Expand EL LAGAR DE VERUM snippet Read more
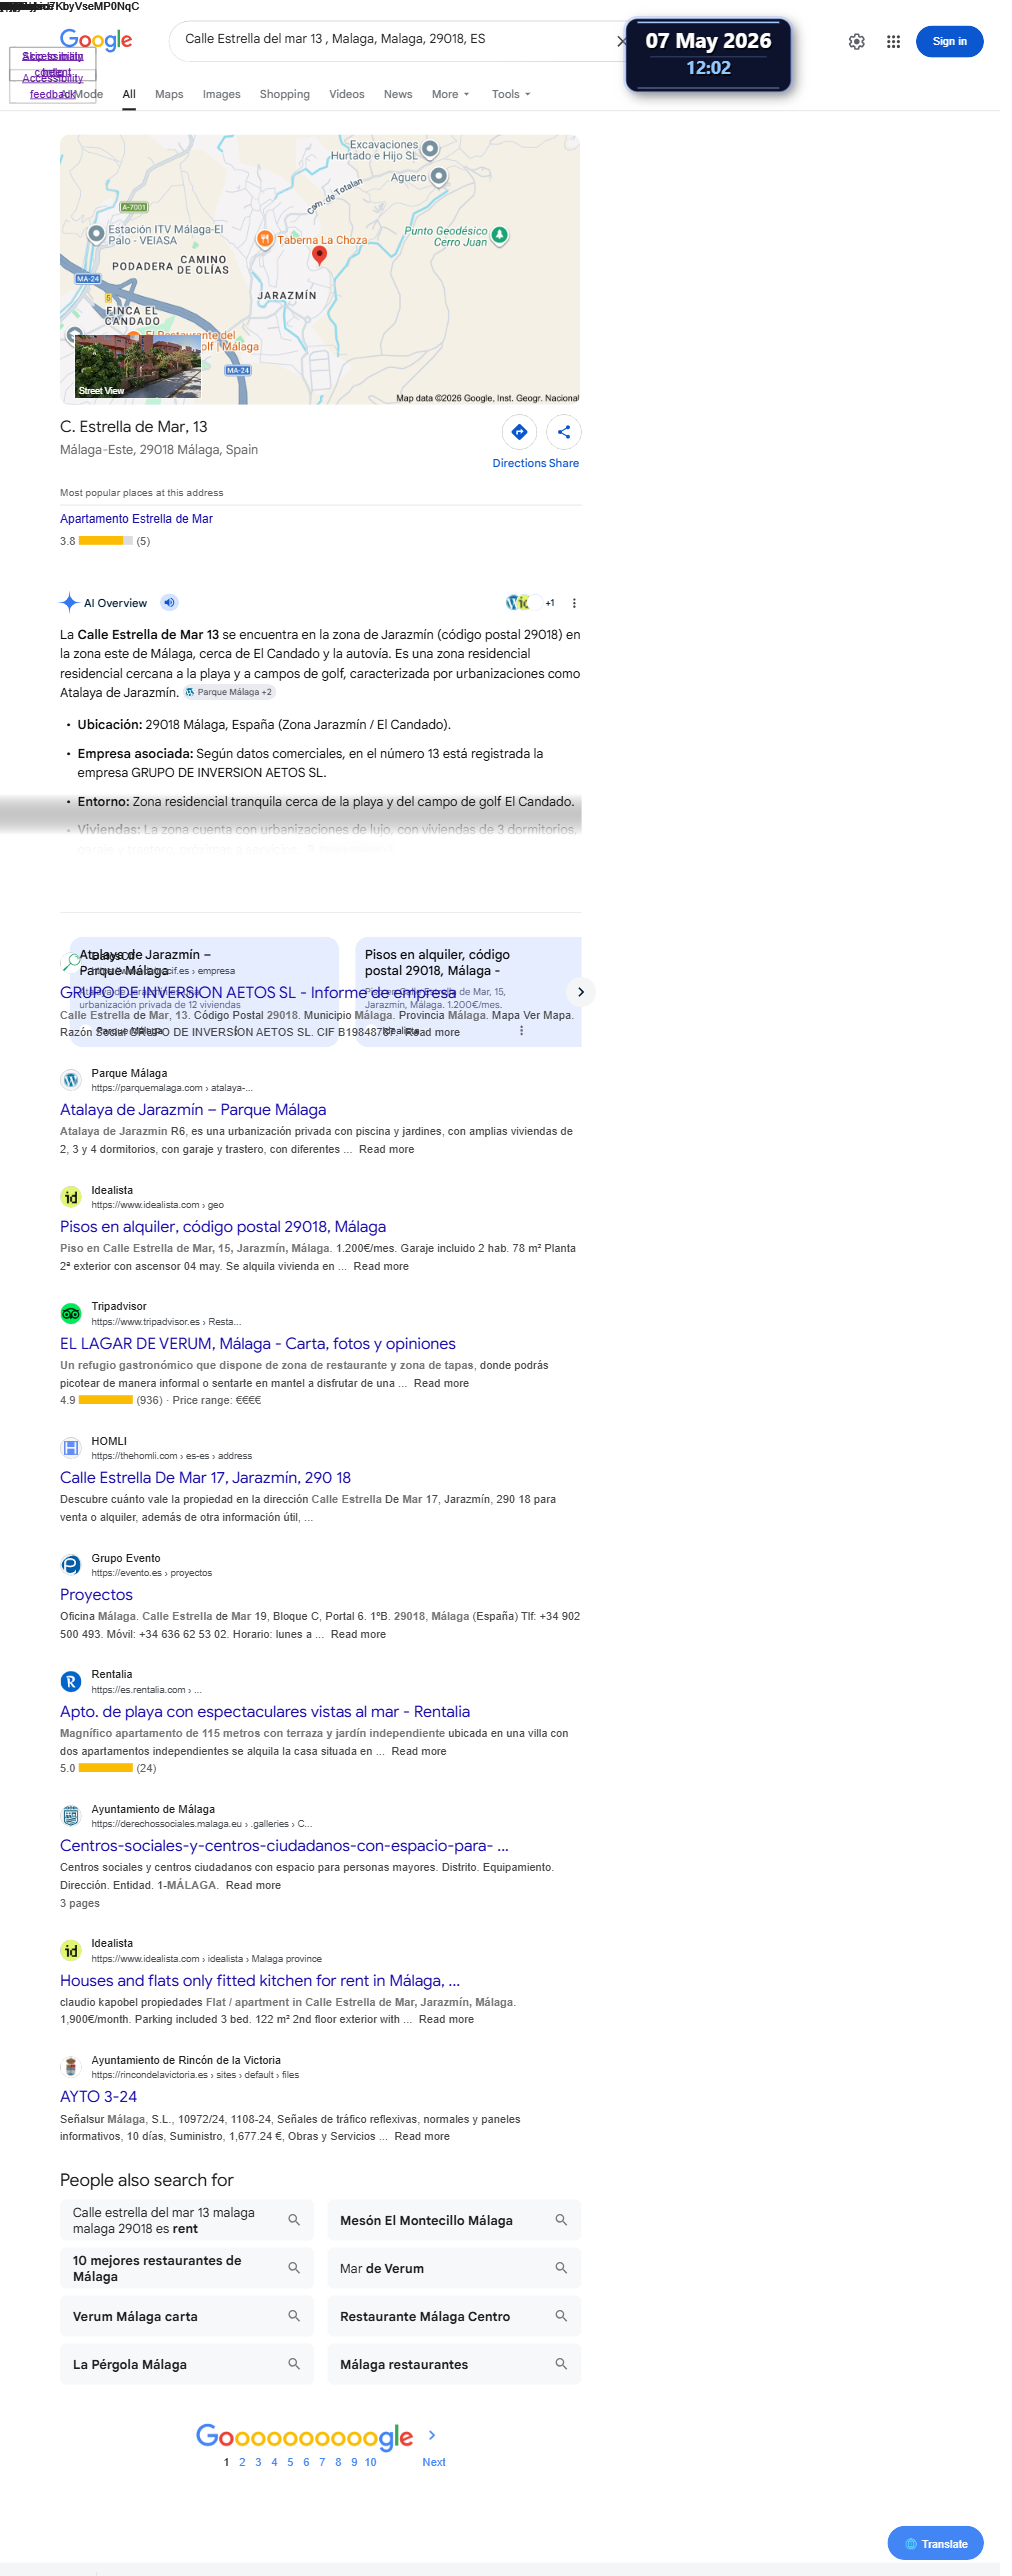 point(441,1383)
